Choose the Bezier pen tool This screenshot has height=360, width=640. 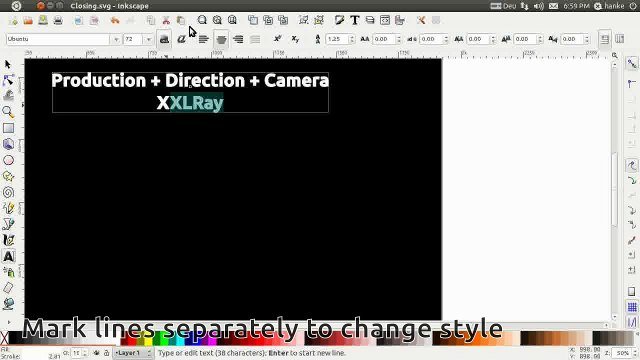tap(8, 224)
